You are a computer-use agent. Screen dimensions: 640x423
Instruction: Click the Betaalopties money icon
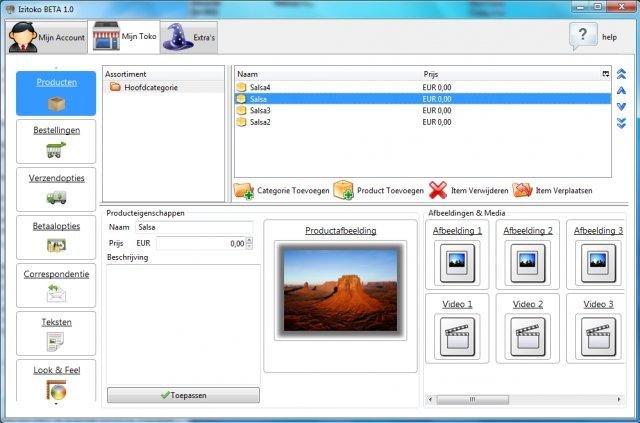56,245
